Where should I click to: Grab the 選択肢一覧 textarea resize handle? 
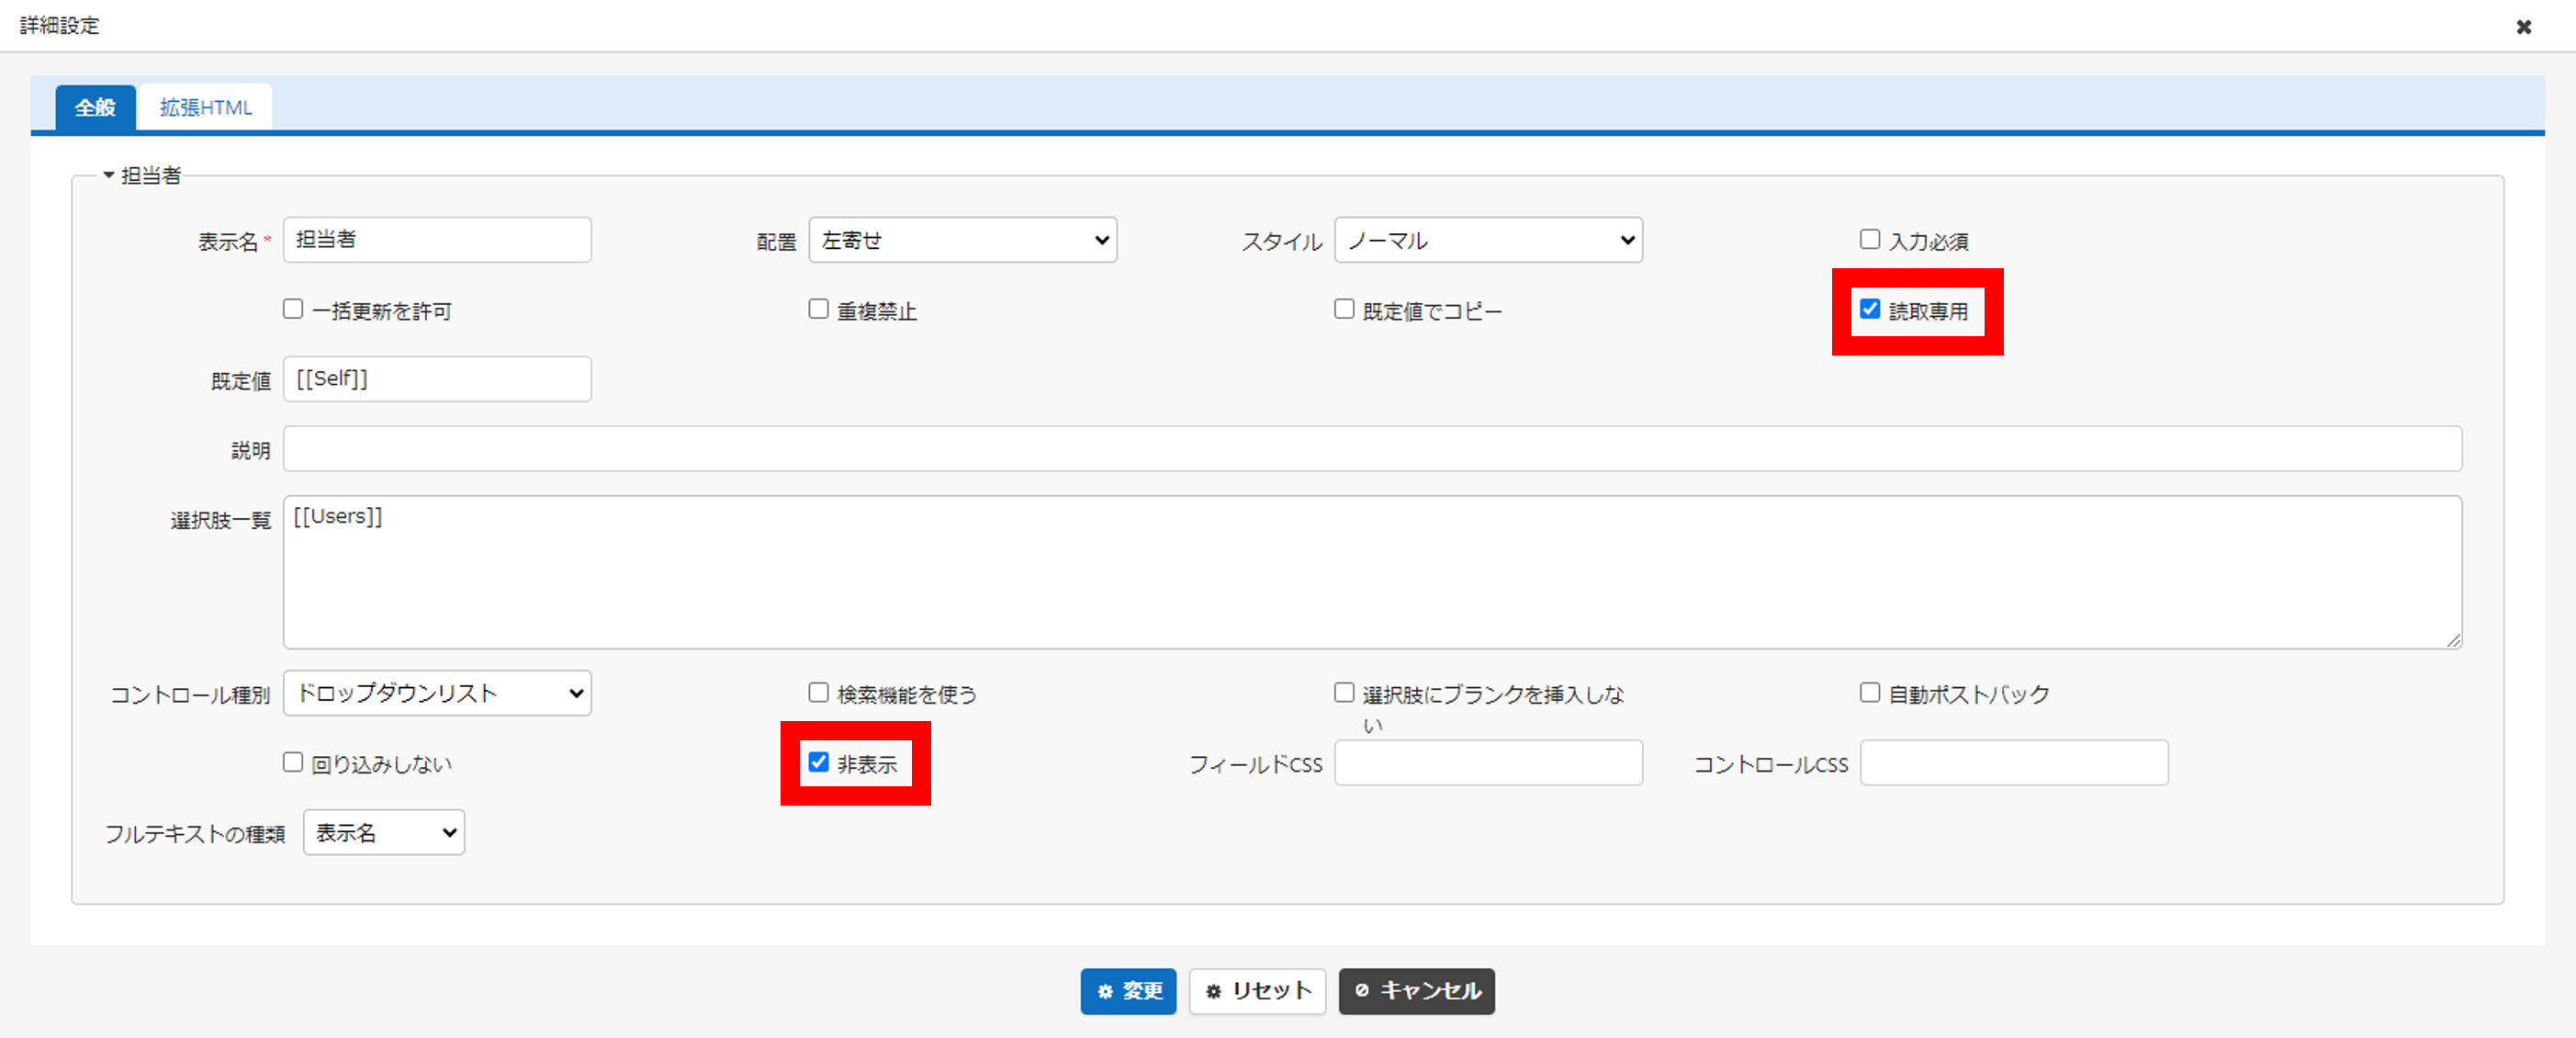point(2454,640)
